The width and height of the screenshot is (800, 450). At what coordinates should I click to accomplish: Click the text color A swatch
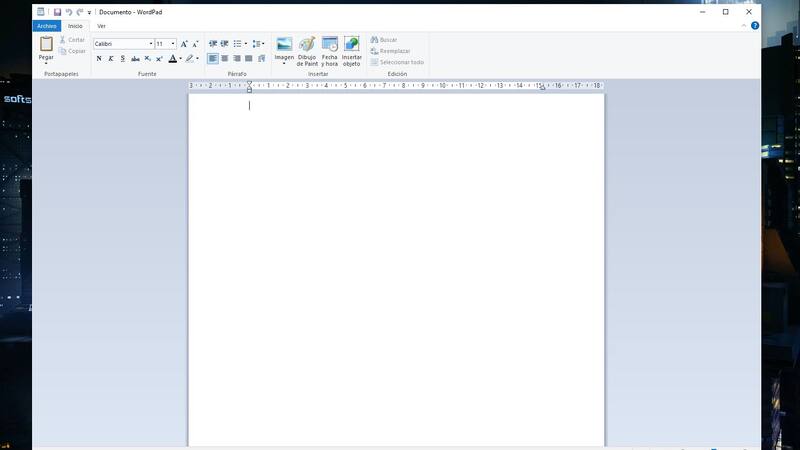[x=172, y=59]
